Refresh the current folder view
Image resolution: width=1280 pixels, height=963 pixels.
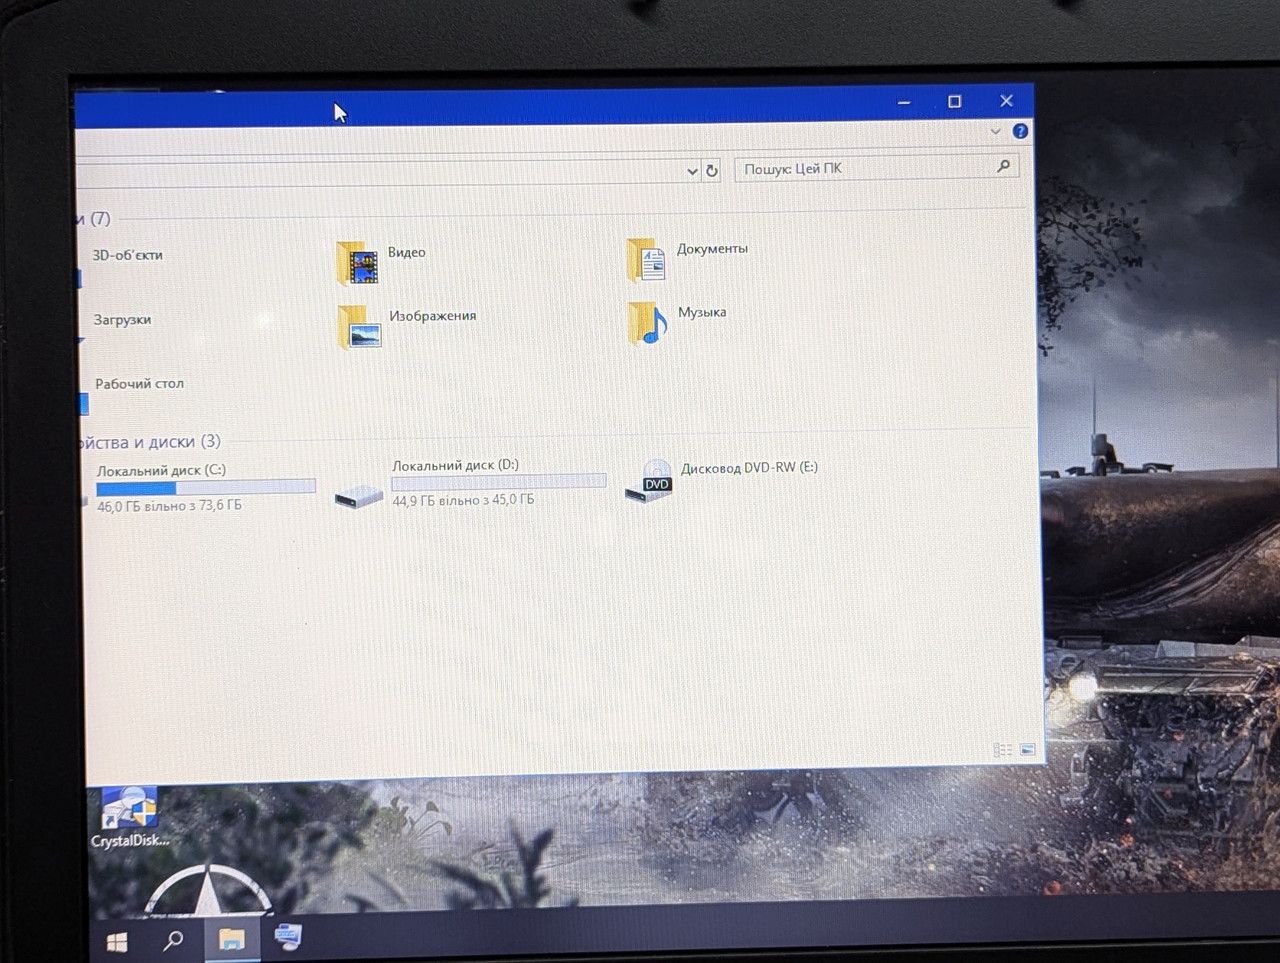click(712, 170)
